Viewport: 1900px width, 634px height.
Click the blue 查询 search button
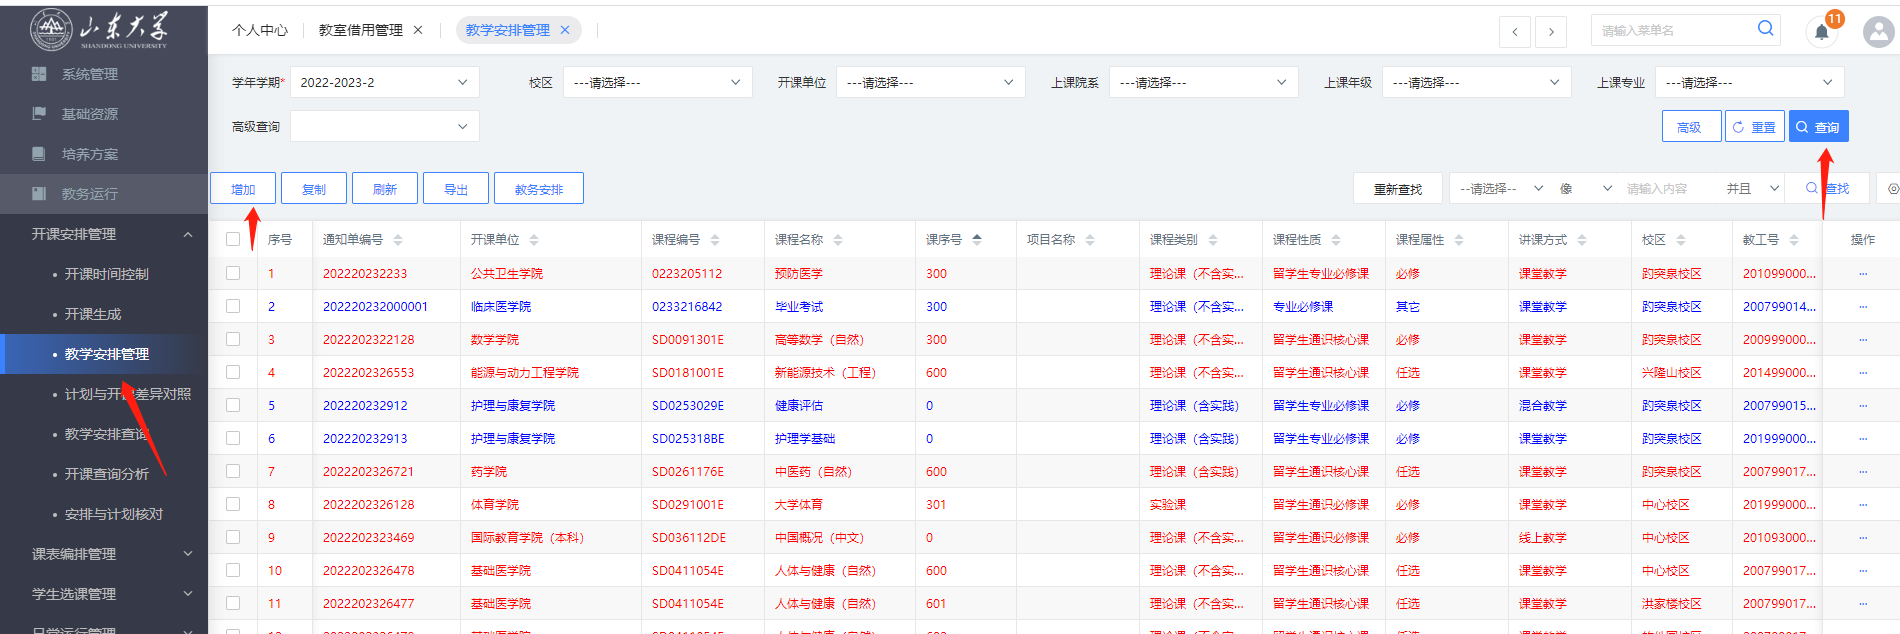1818,127
